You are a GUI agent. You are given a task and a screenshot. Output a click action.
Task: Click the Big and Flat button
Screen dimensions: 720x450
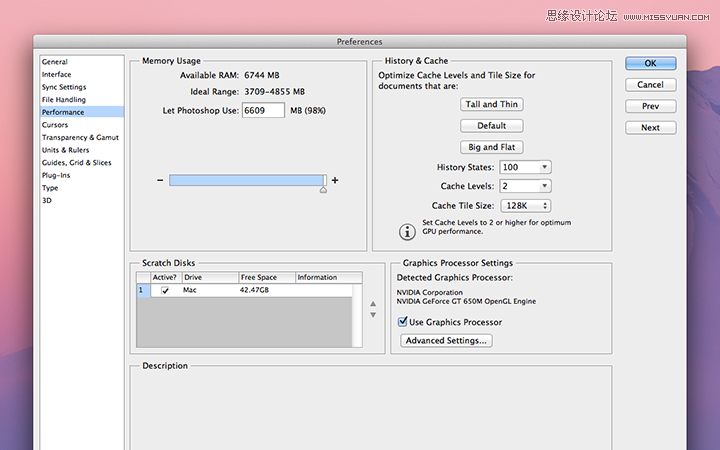coord(491,147)
